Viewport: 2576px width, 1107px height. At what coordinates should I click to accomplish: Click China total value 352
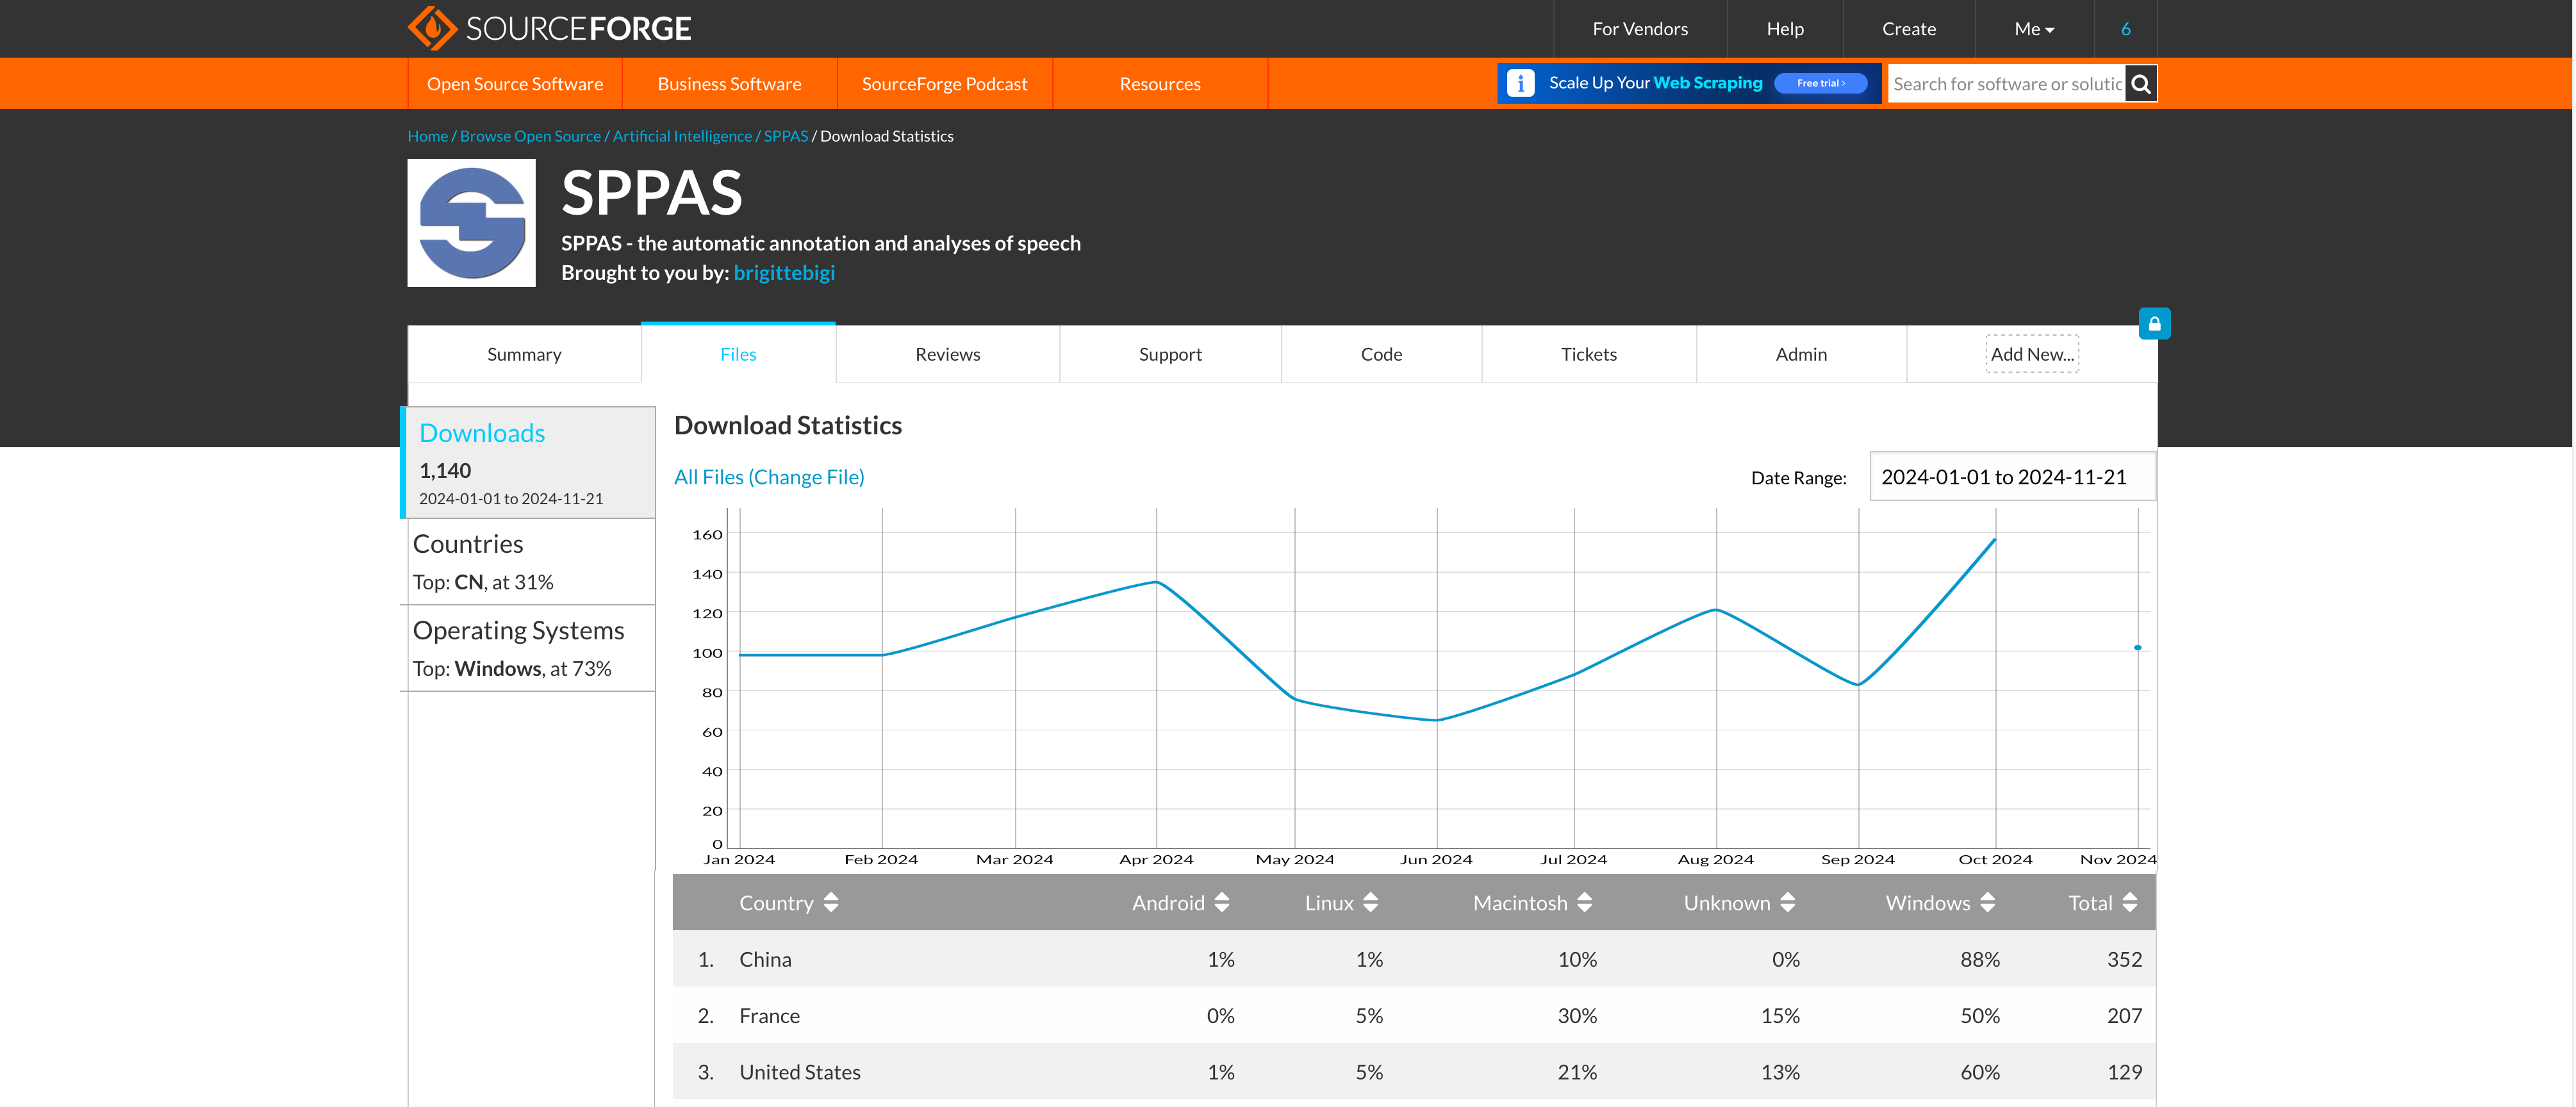click(2124, 959)
